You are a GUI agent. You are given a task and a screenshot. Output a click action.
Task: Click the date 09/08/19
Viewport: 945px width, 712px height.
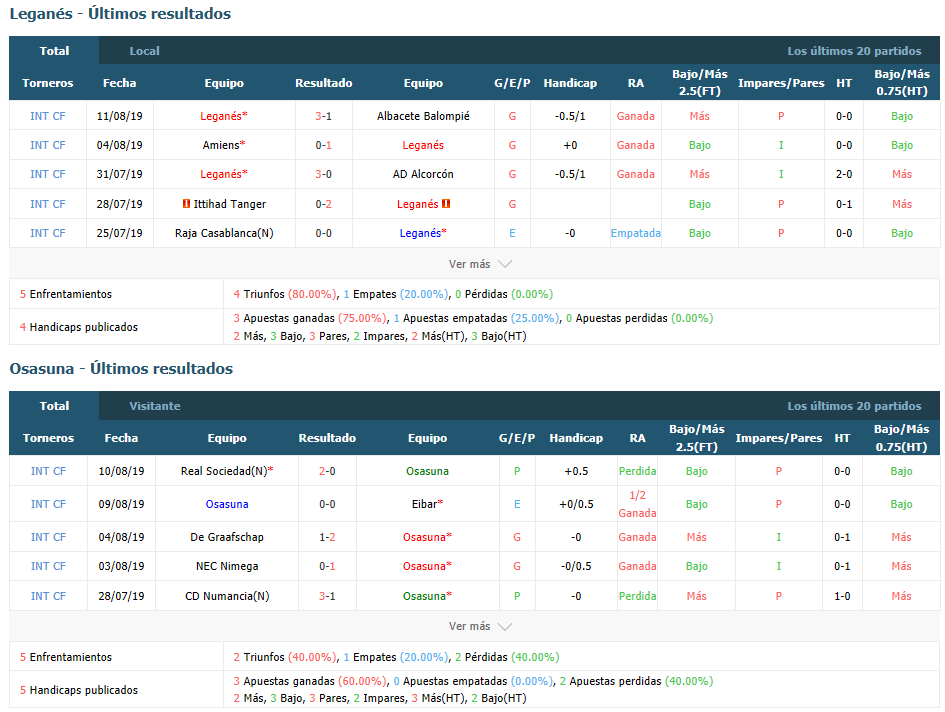[x=121, y=504]
